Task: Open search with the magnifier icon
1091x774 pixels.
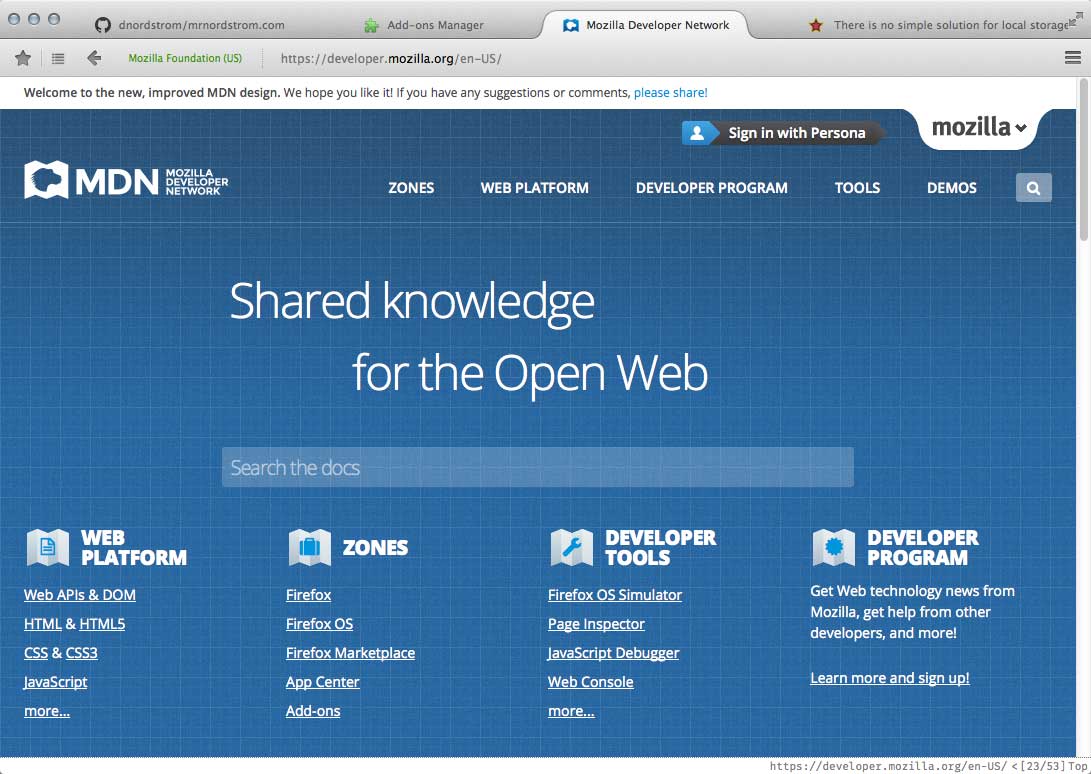Action: (x=1033, y=187)
